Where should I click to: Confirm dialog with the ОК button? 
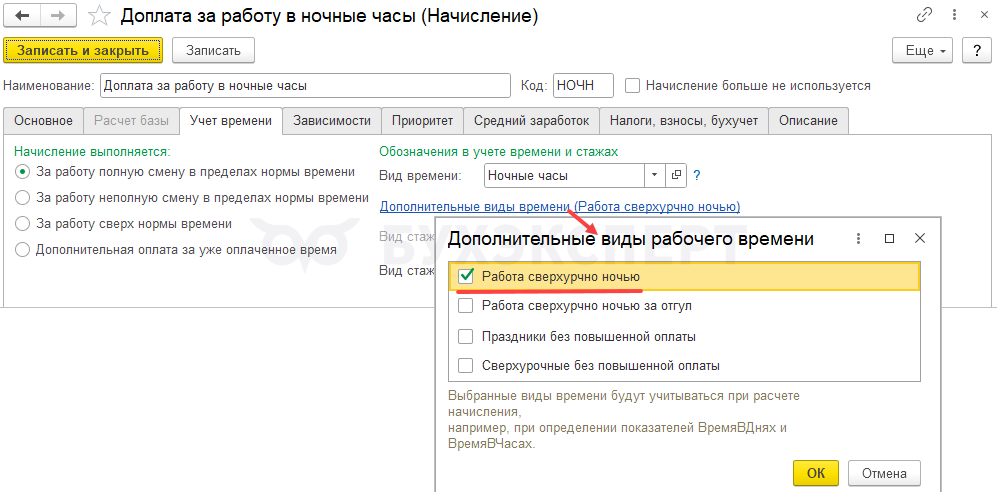coord(816,472)
